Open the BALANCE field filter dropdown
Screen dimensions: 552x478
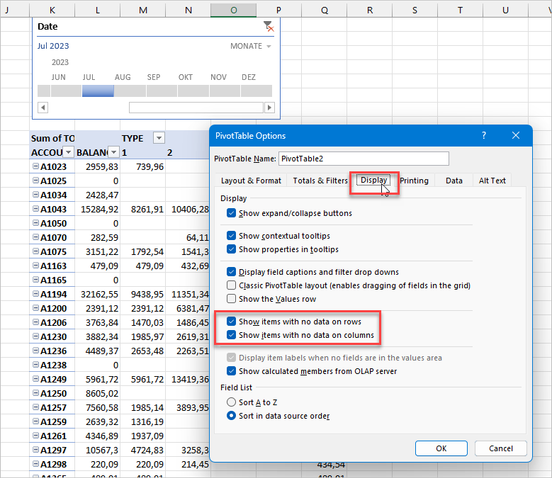point(114,152)
